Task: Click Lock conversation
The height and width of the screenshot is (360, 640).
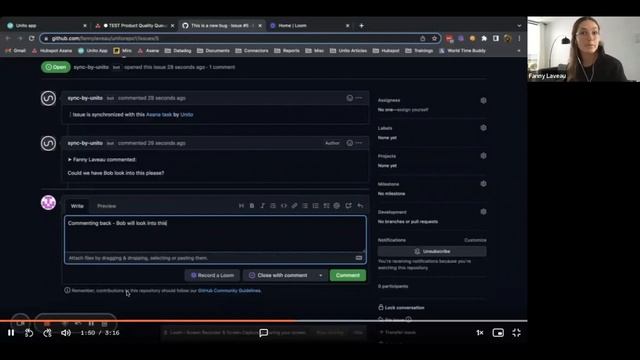Action: (401, 308)
